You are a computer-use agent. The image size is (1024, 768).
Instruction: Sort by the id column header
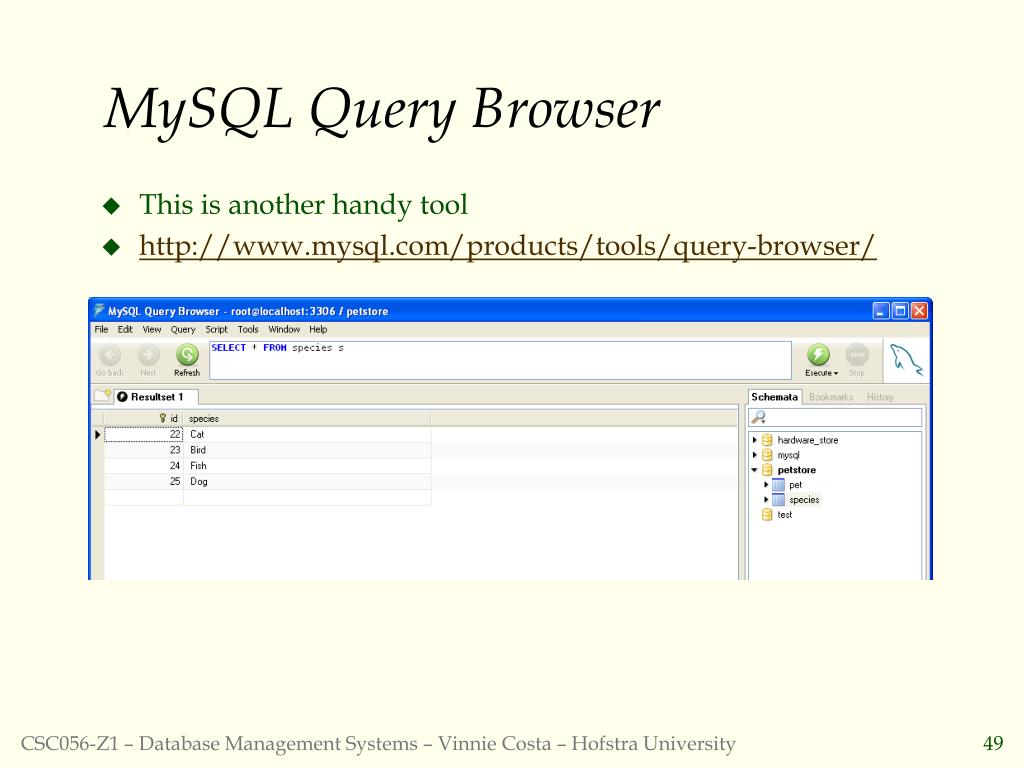click(x=144, y=418)
